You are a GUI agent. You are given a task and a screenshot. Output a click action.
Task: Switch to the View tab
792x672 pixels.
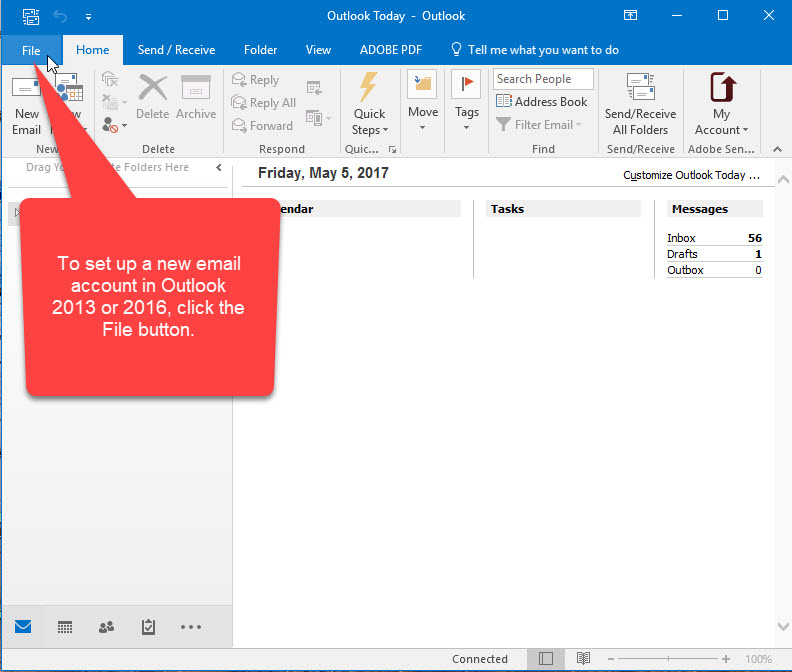318,50
